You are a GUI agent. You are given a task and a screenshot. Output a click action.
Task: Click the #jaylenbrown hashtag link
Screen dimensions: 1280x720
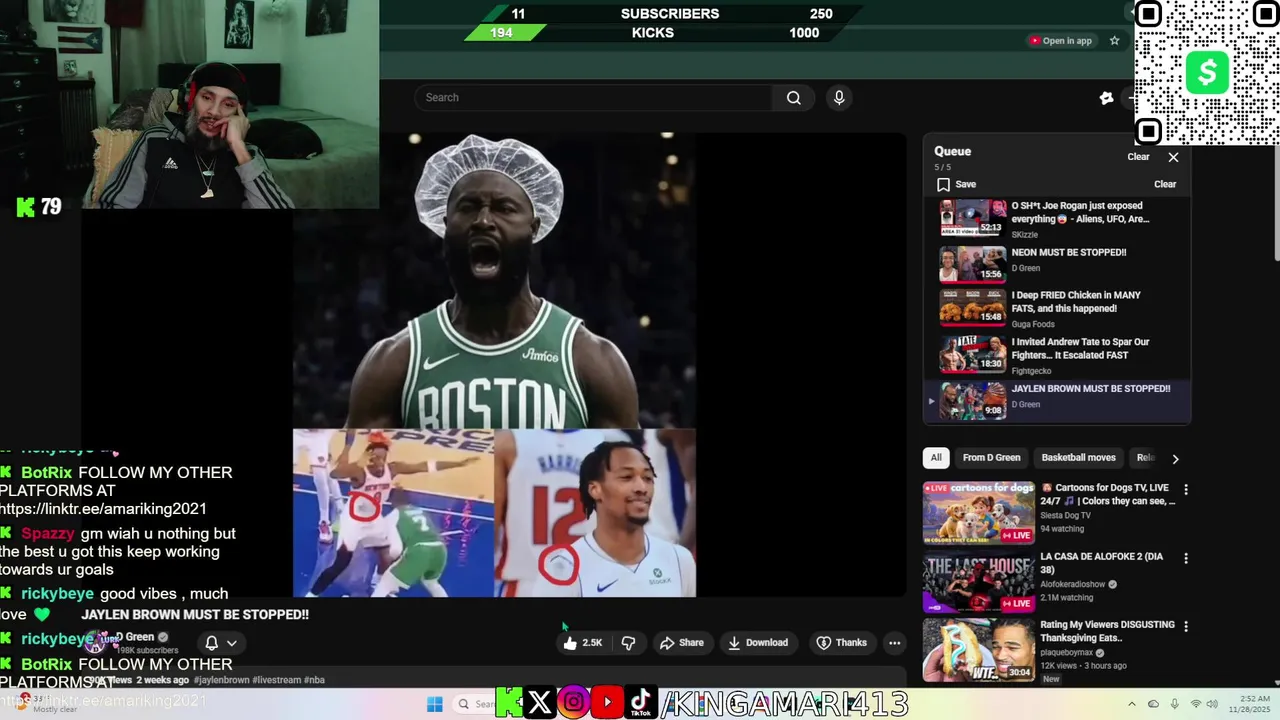coord(220,680)
